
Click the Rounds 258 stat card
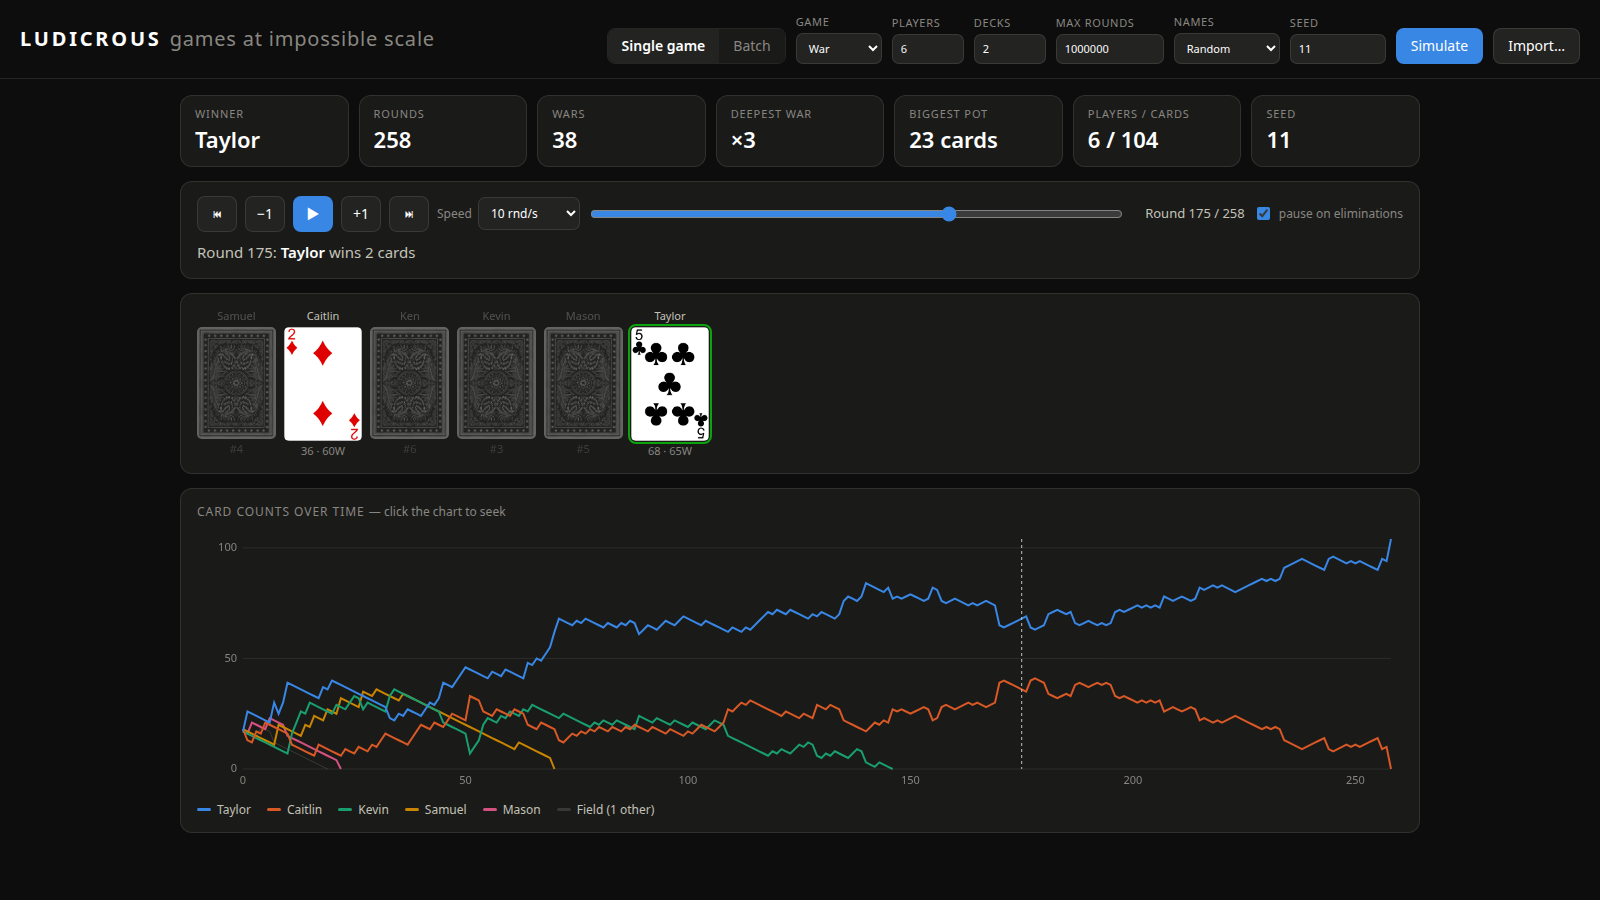[x=443, y=131]
